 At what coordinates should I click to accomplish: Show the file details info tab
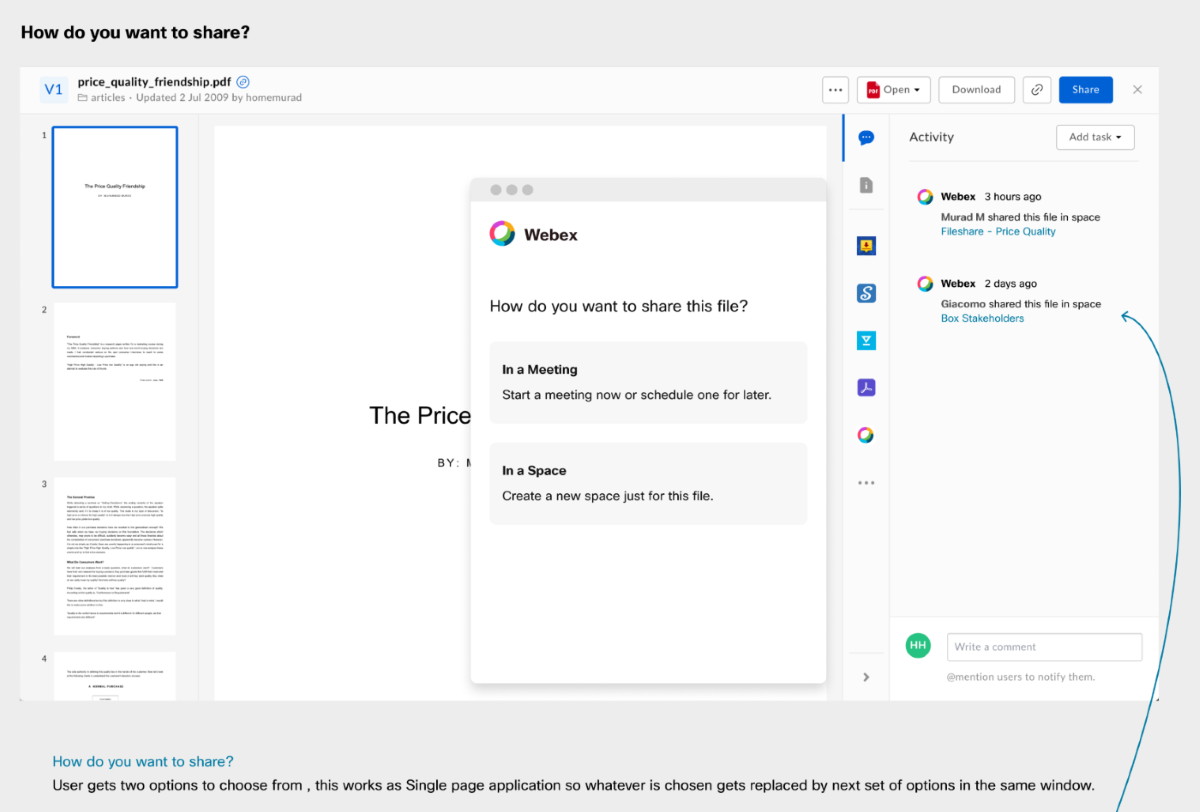coord(866,185)
